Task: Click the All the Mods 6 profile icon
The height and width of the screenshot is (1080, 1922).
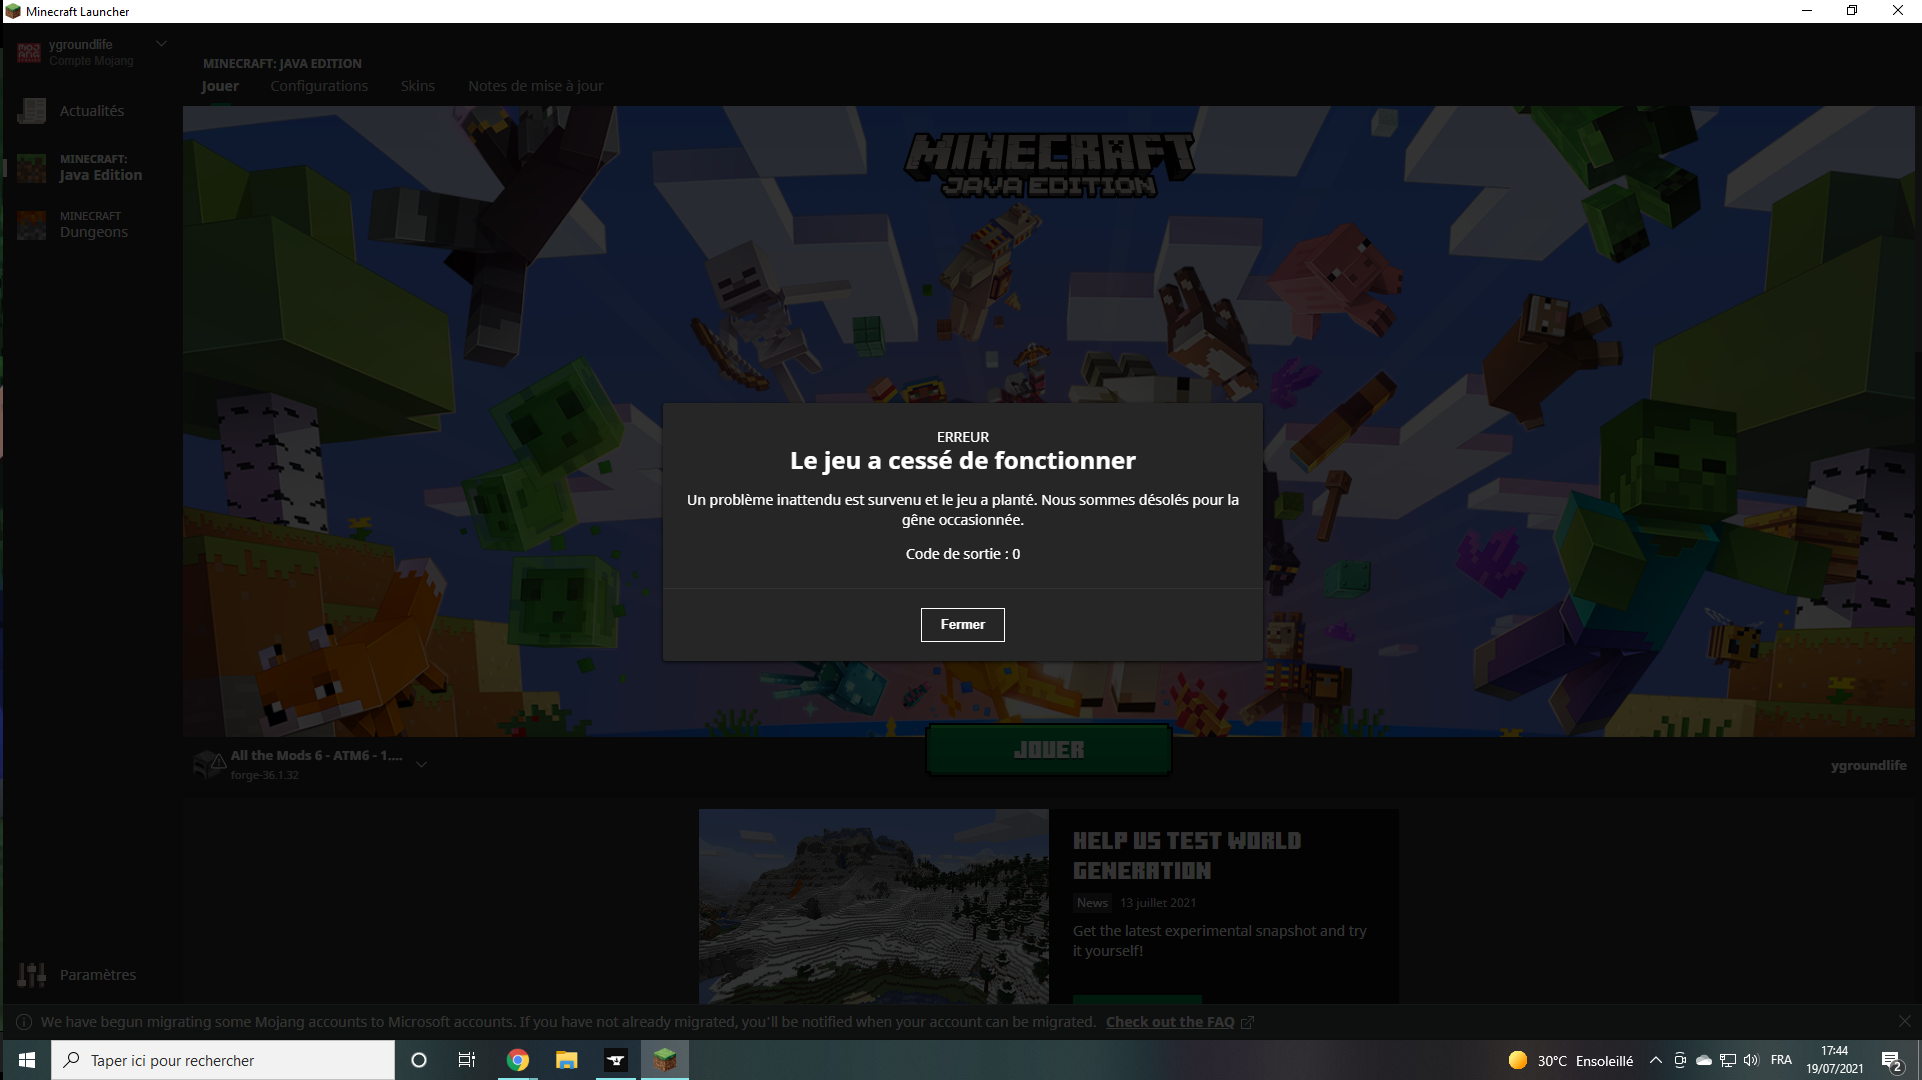Action: [x=209, y=765]
